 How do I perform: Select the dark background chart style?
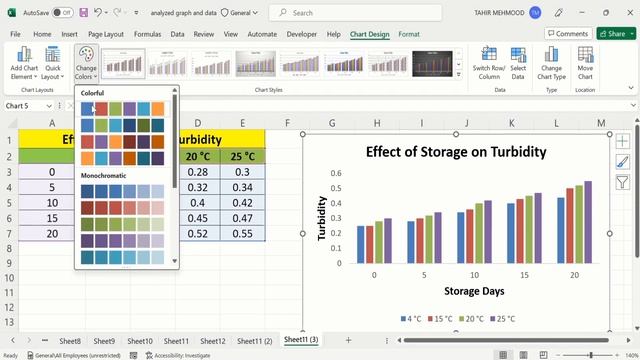432,63
